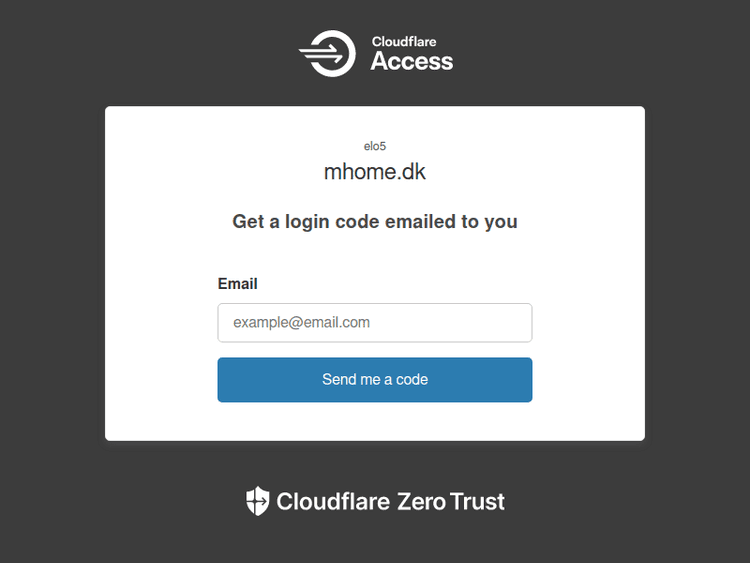The image size is (750, 563).
Task: Click the example@email.com placeholder text
Action: 302,323
